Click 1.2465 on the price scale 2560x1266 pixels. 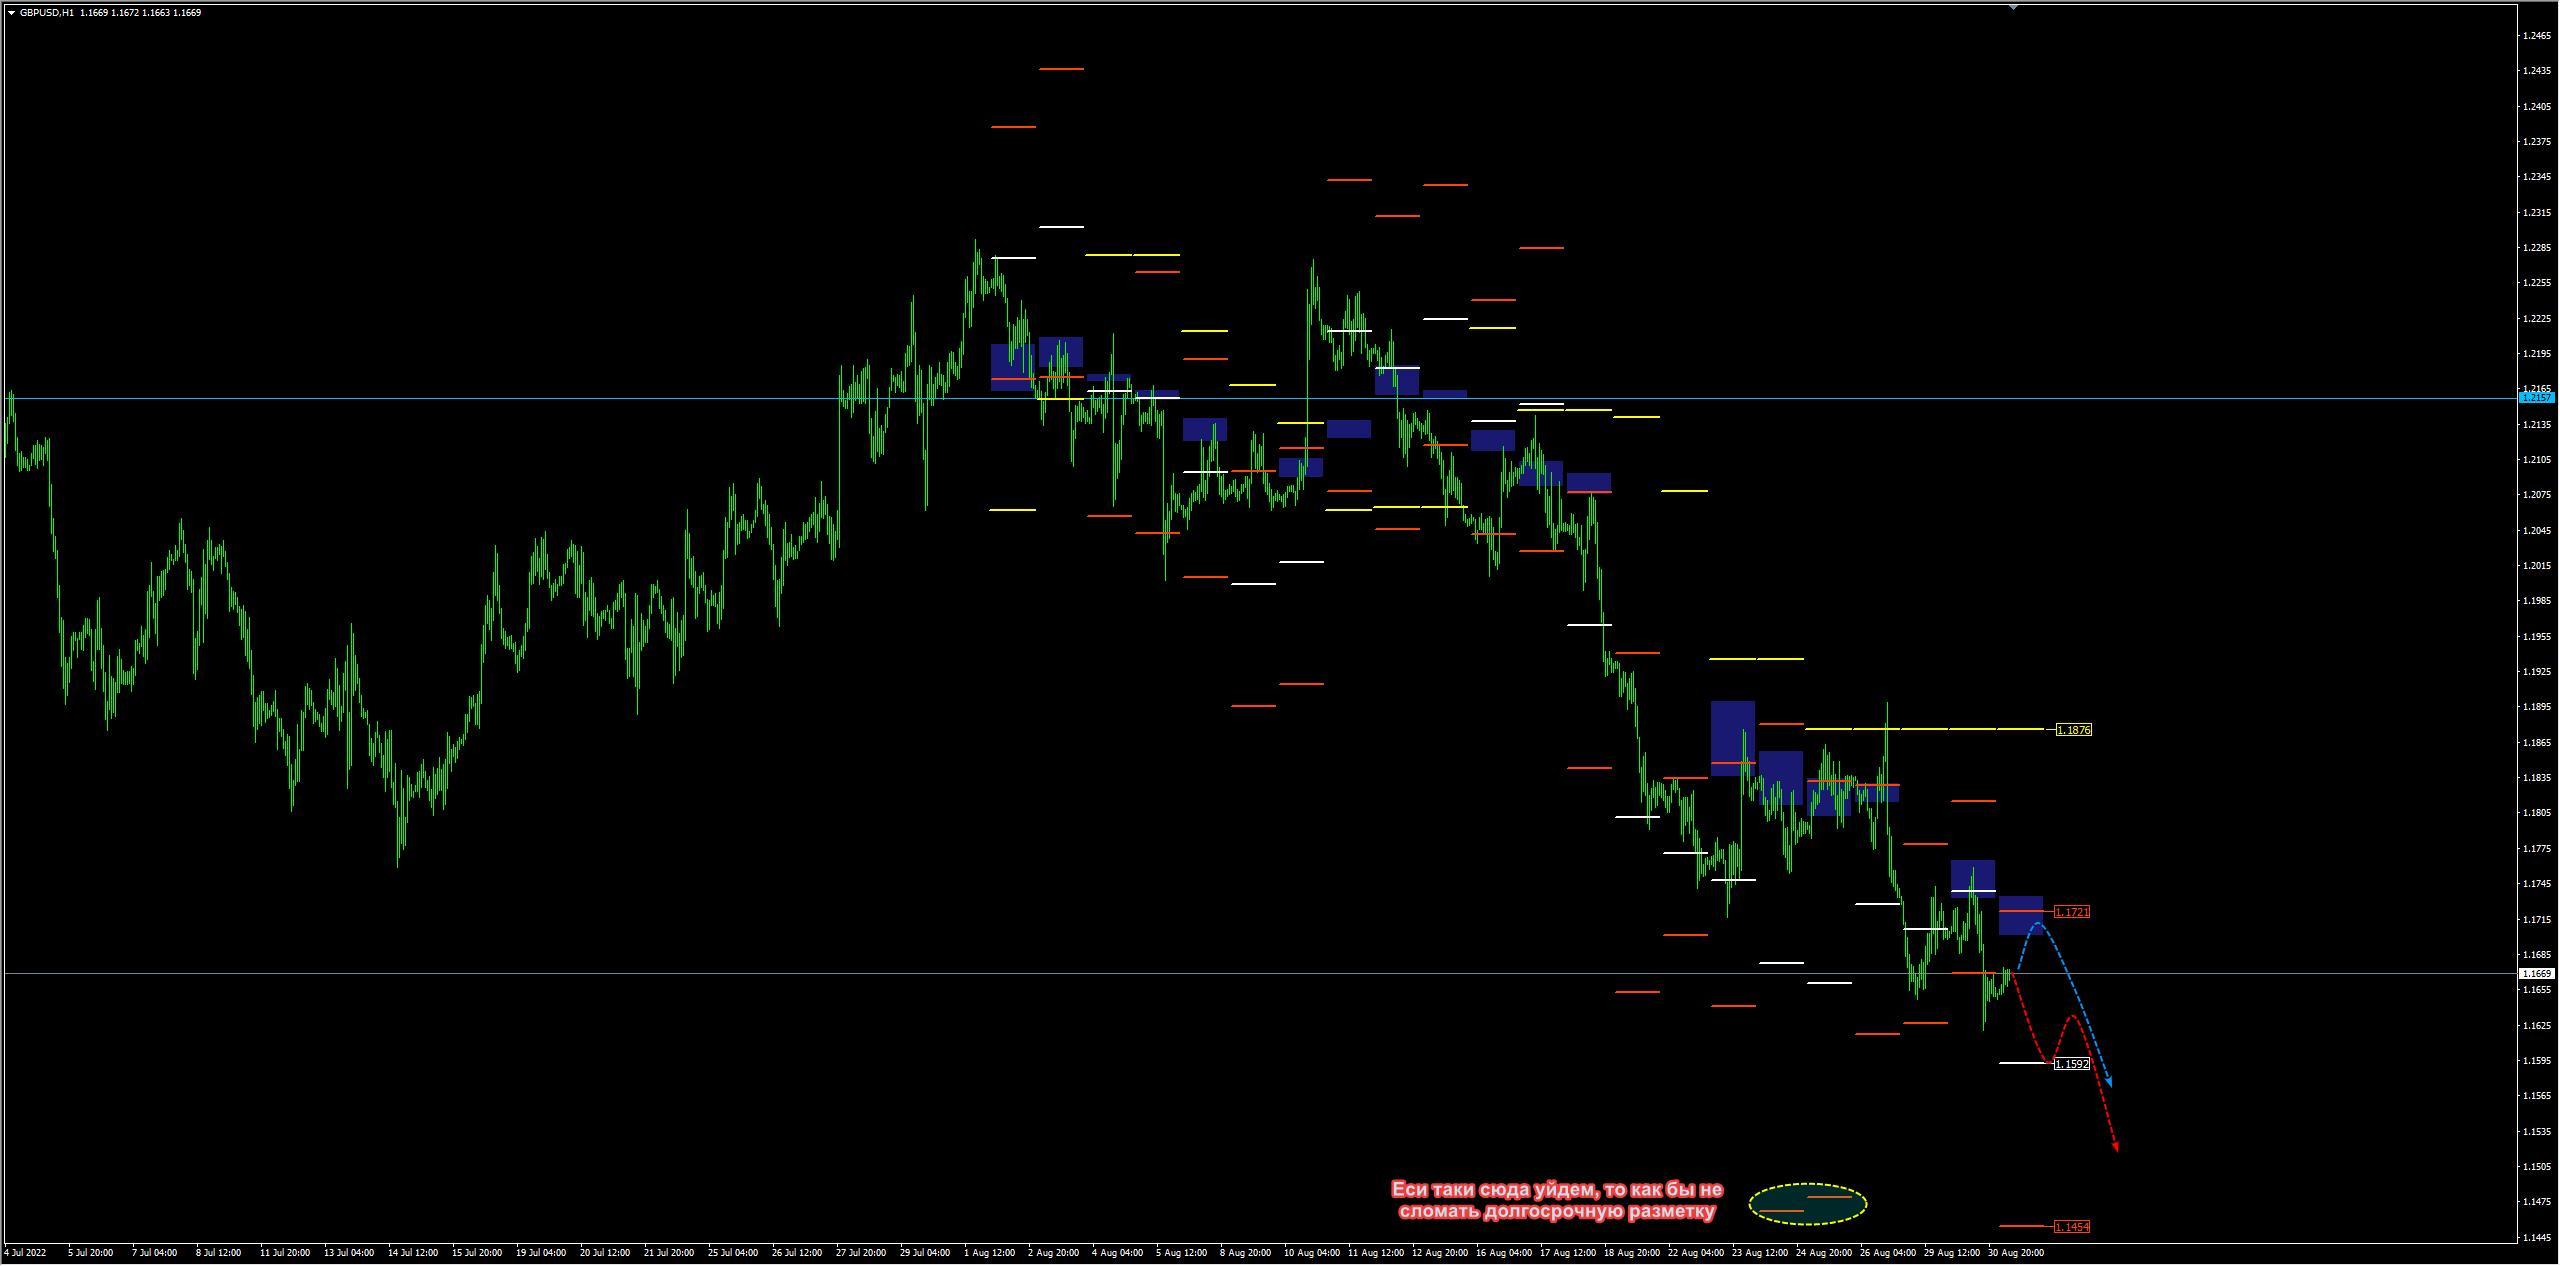coord(2536,36)
